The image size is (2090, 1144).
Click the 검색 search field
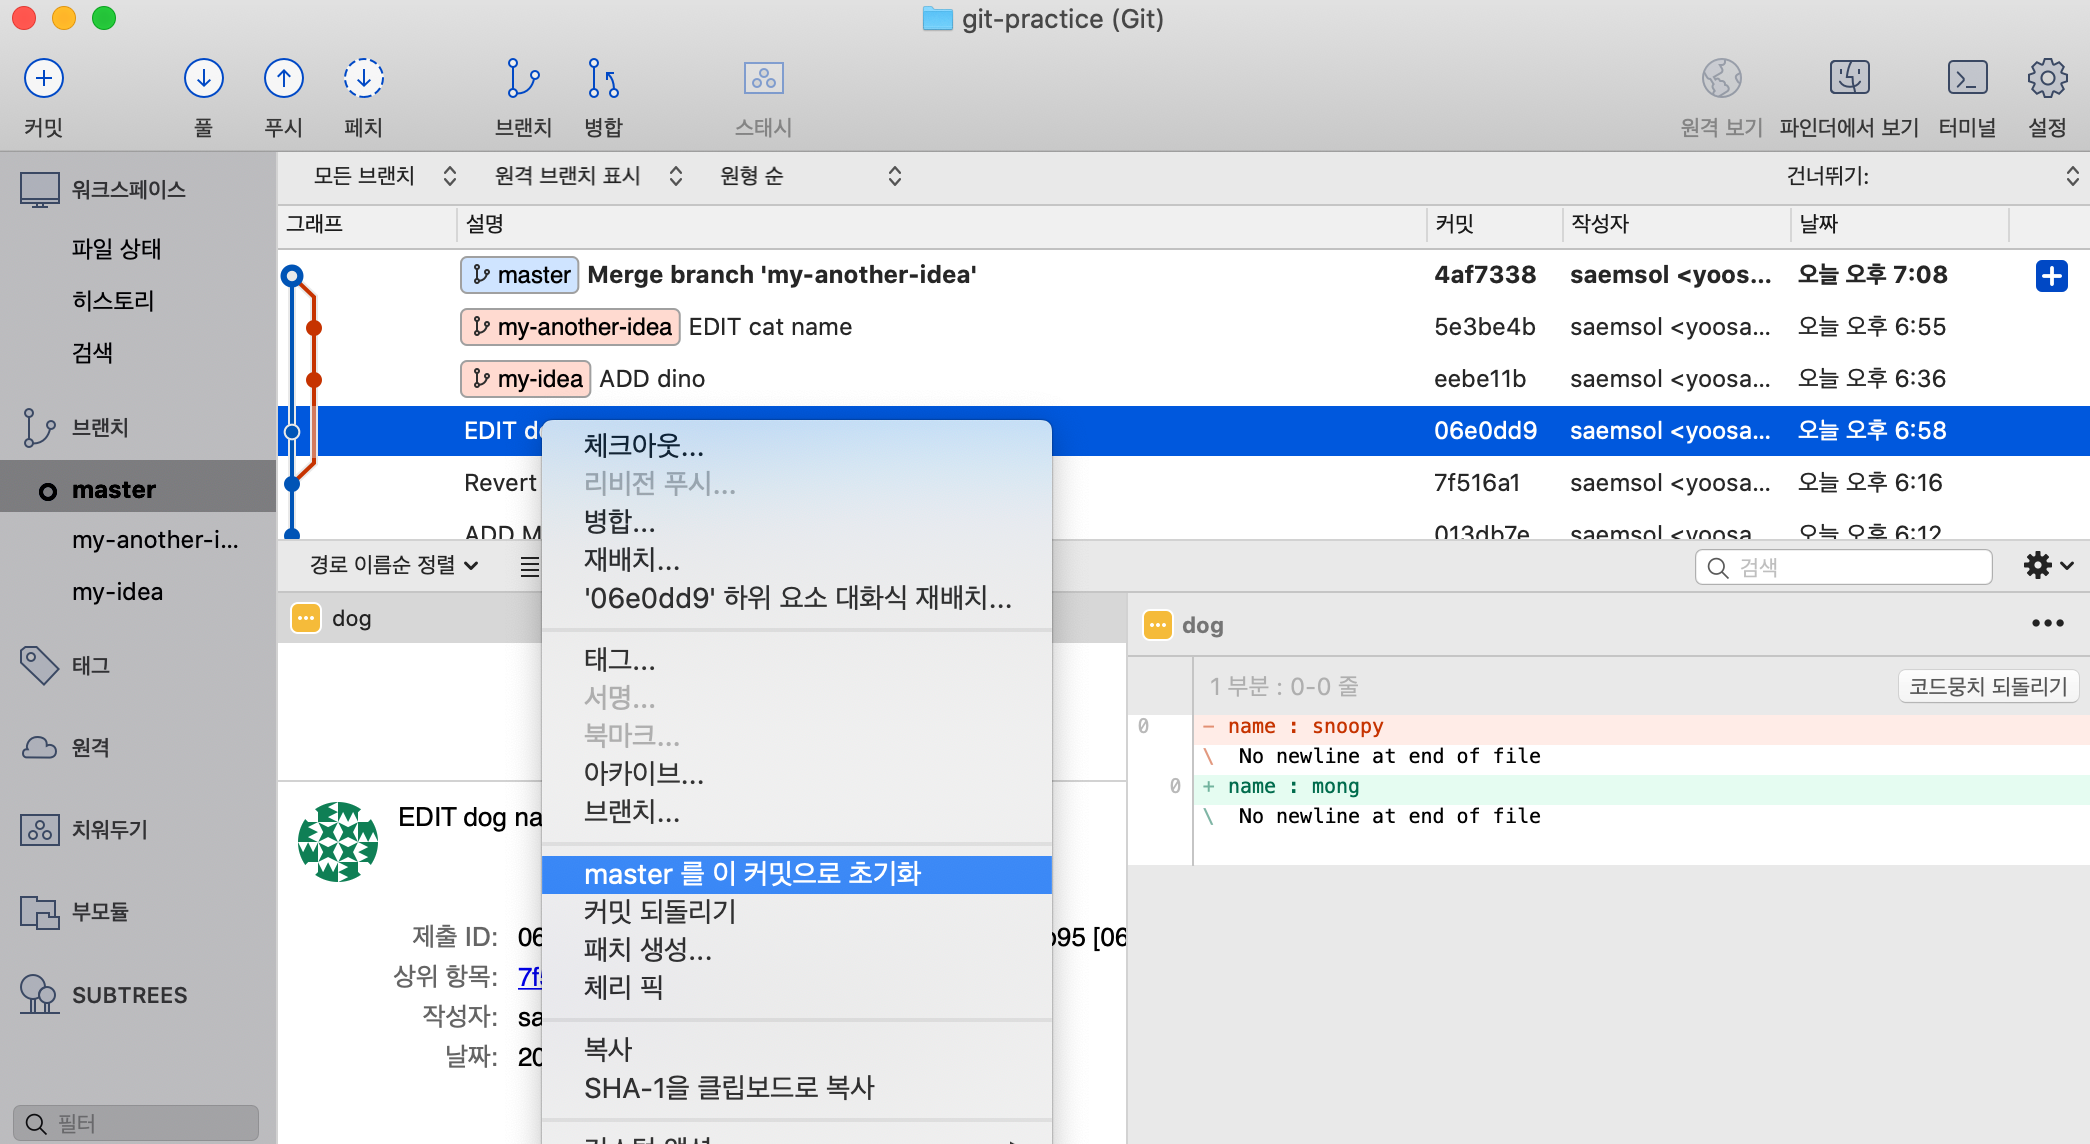pyautogui.click(x=1843, y=567)
